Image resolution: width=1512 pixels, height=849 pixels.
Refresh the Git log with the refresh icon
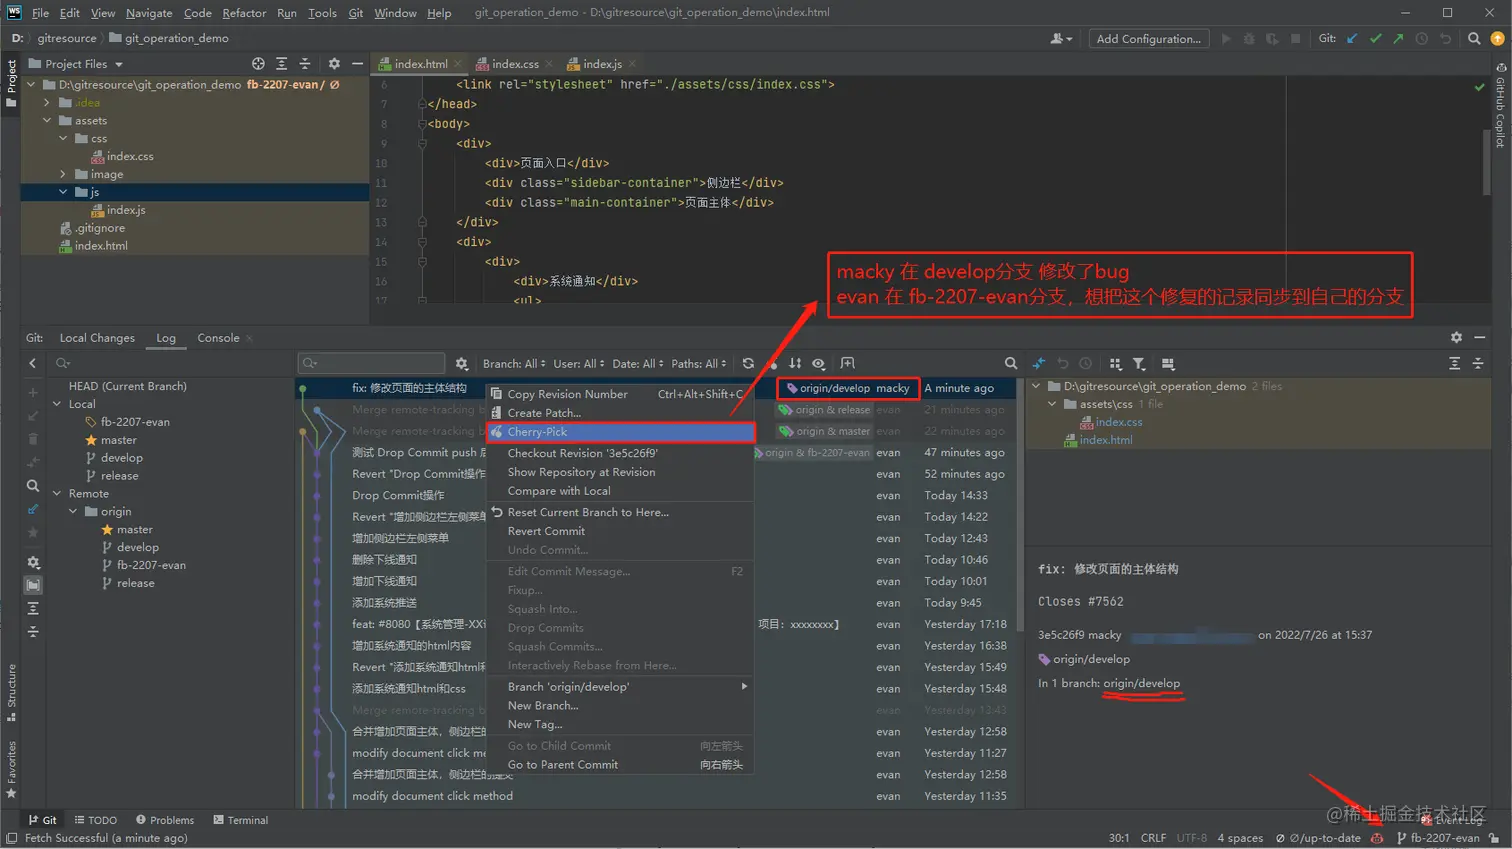pyautogui.click(x=748, y=364)
